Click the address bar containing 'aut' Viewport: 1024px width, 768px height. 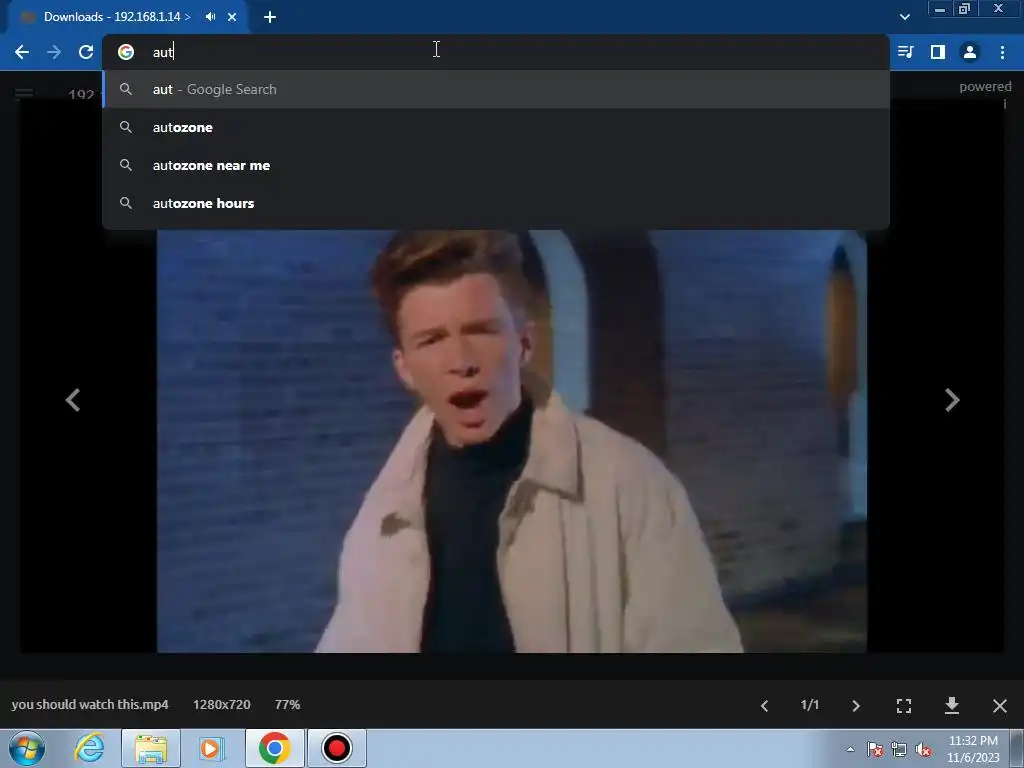(x=496, y=52)
